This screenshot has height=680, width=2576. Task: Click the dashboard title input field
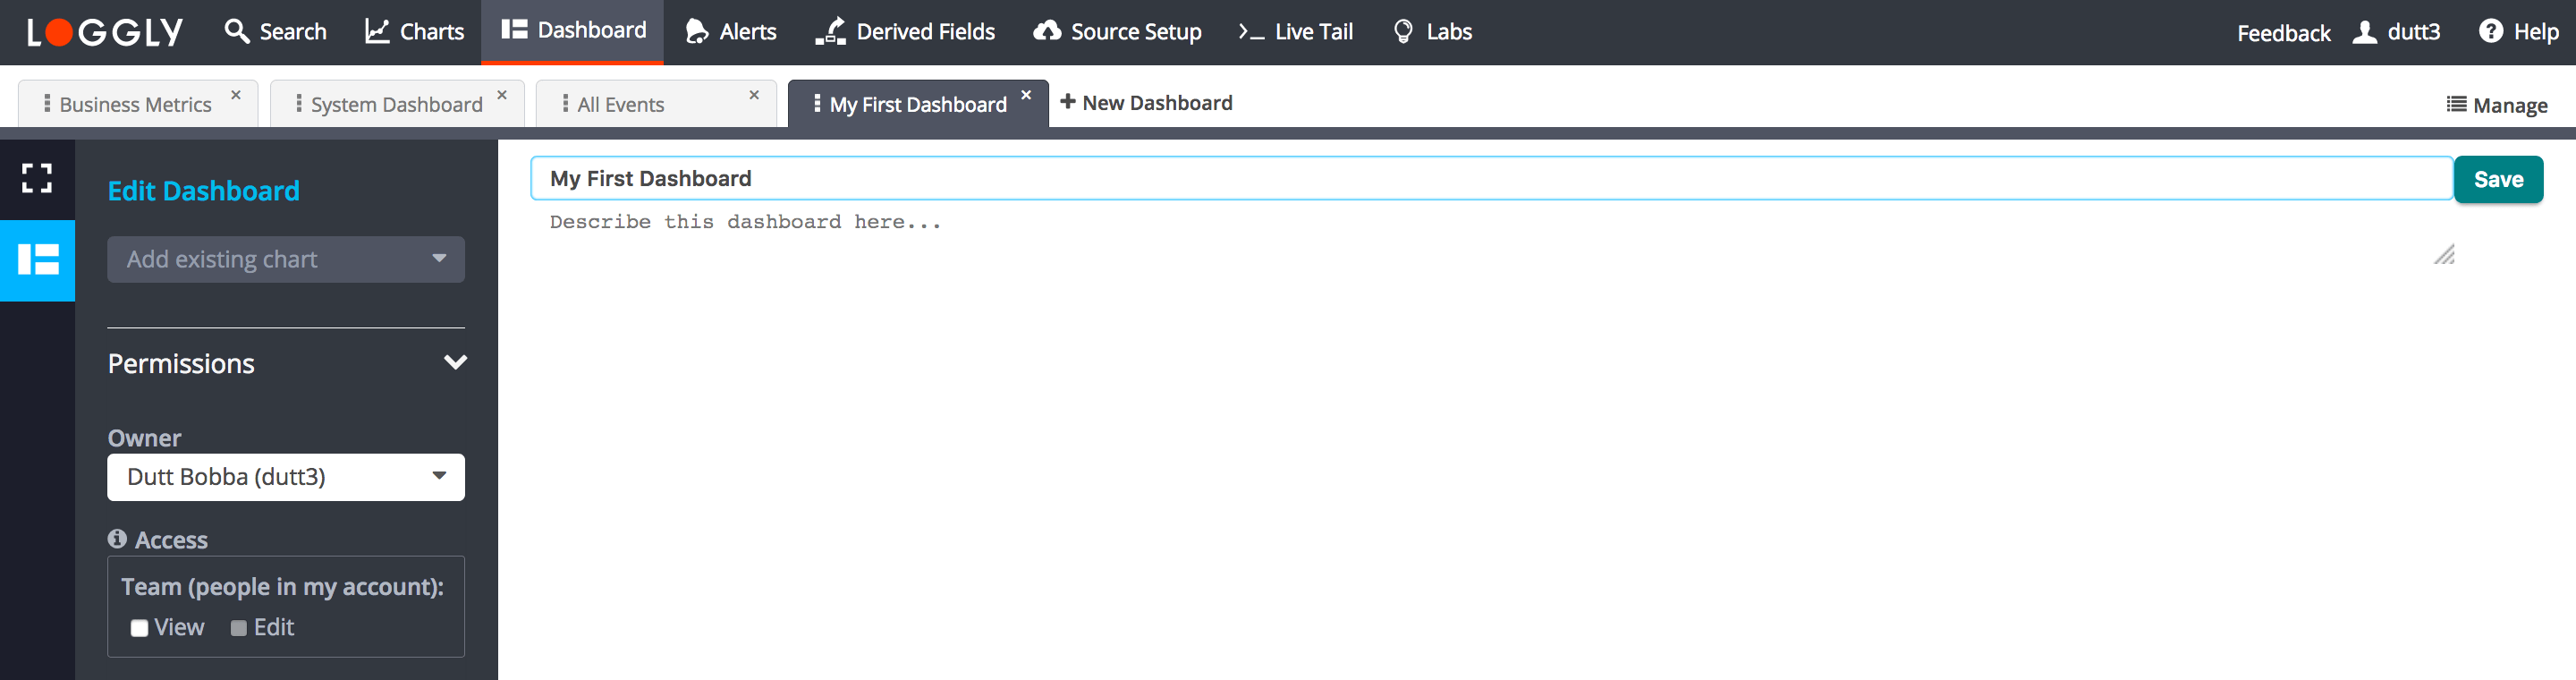1490,179
